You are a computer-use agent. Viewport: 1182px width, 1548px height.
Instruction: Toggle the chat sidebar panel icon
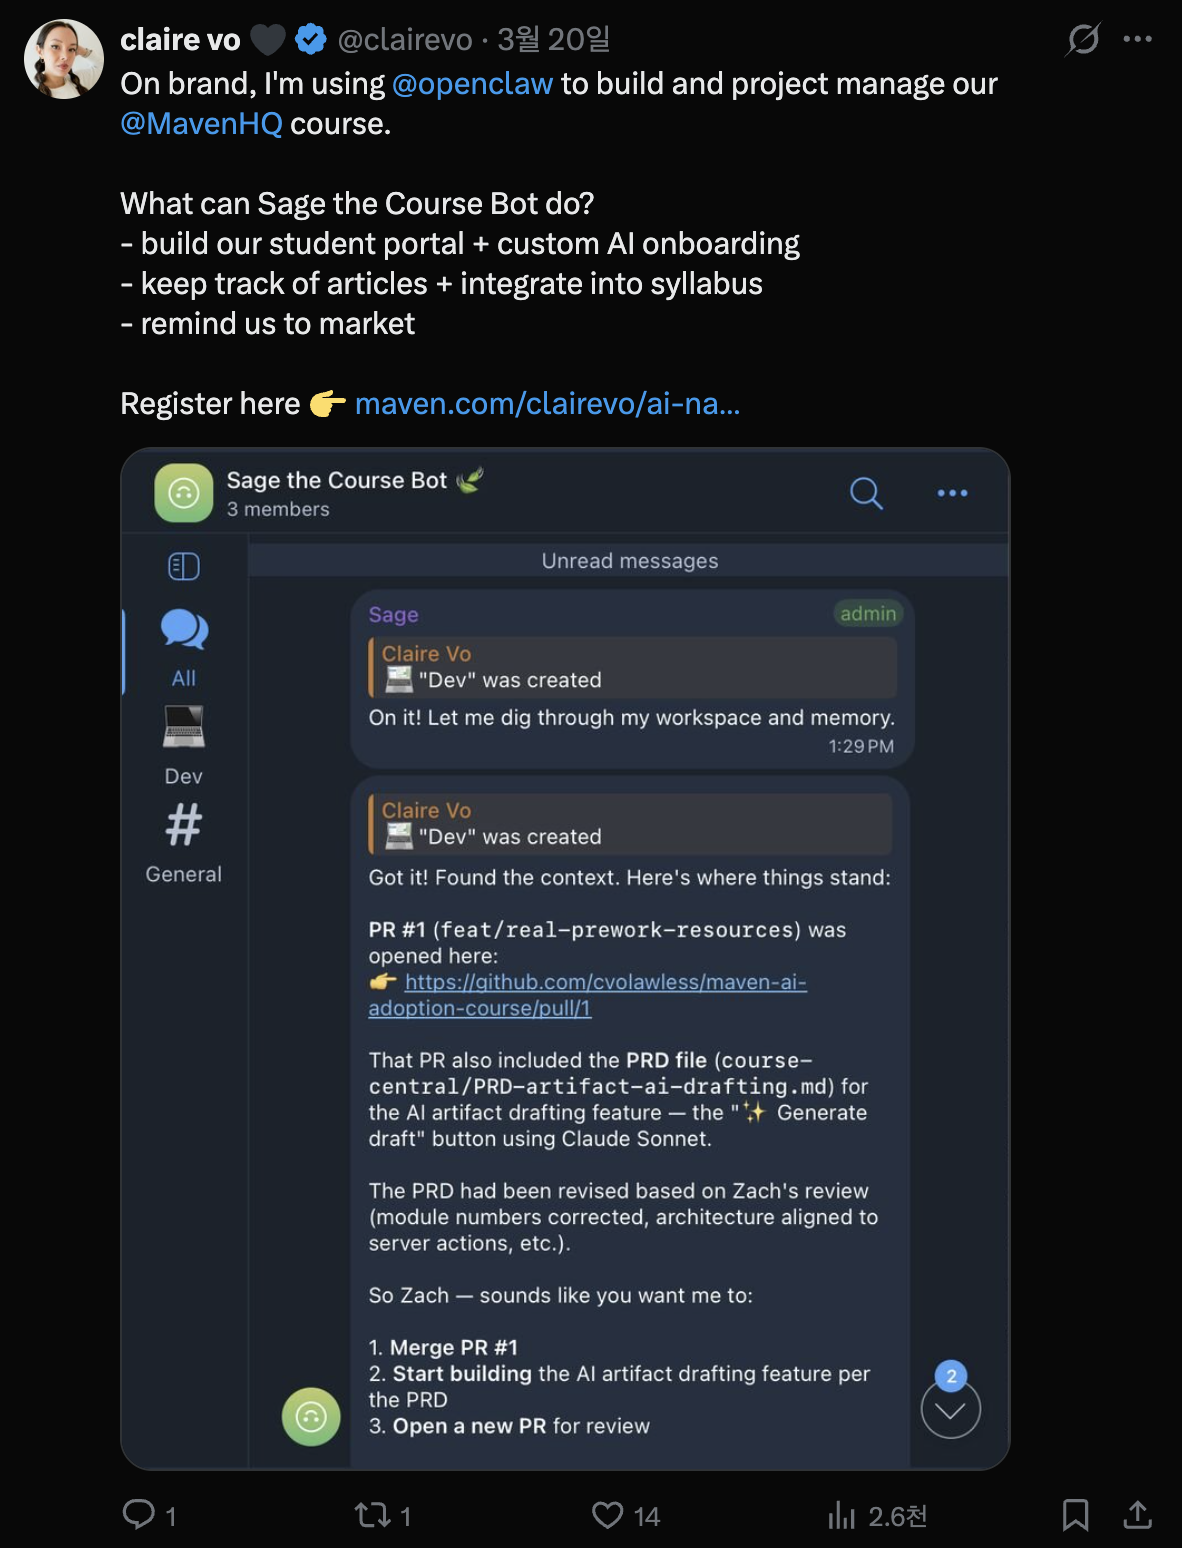coord(184,567)
